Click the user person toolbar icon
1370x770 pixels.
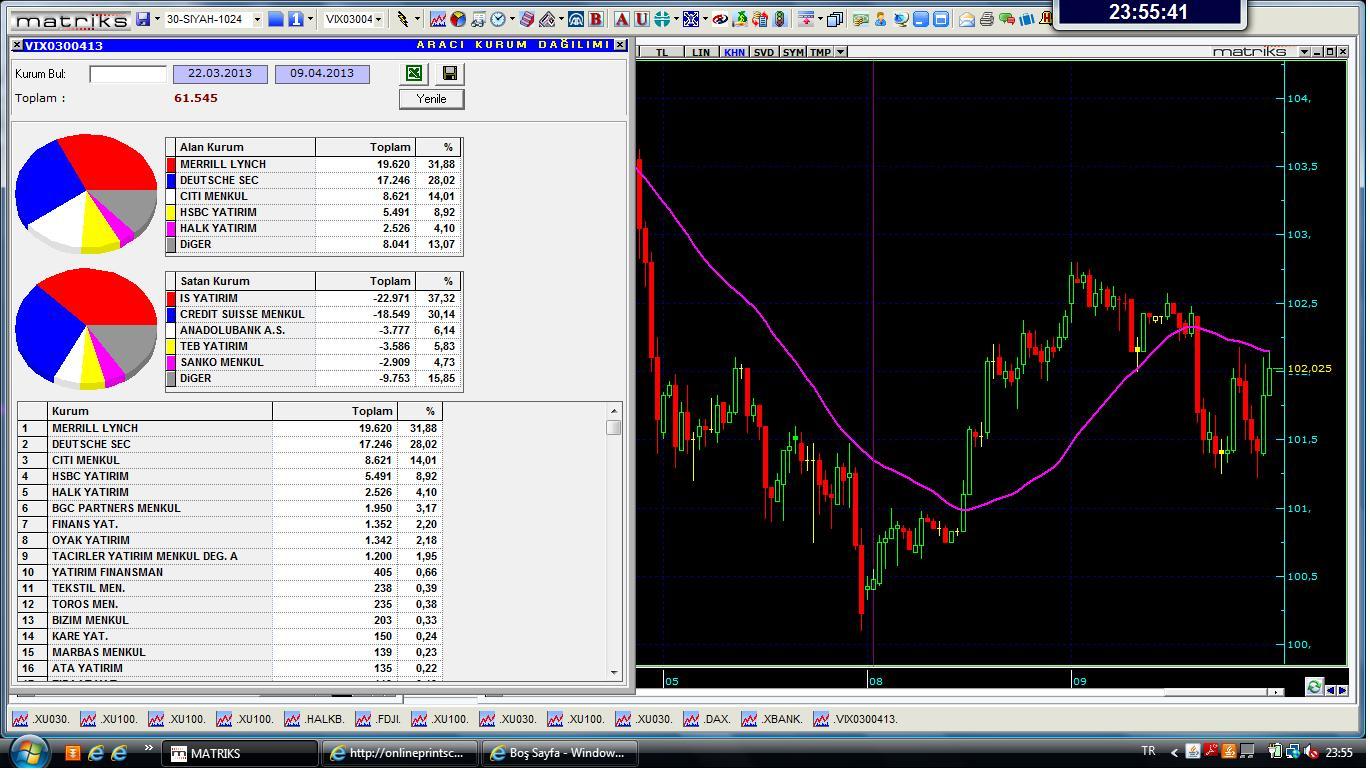coord(880,19)
